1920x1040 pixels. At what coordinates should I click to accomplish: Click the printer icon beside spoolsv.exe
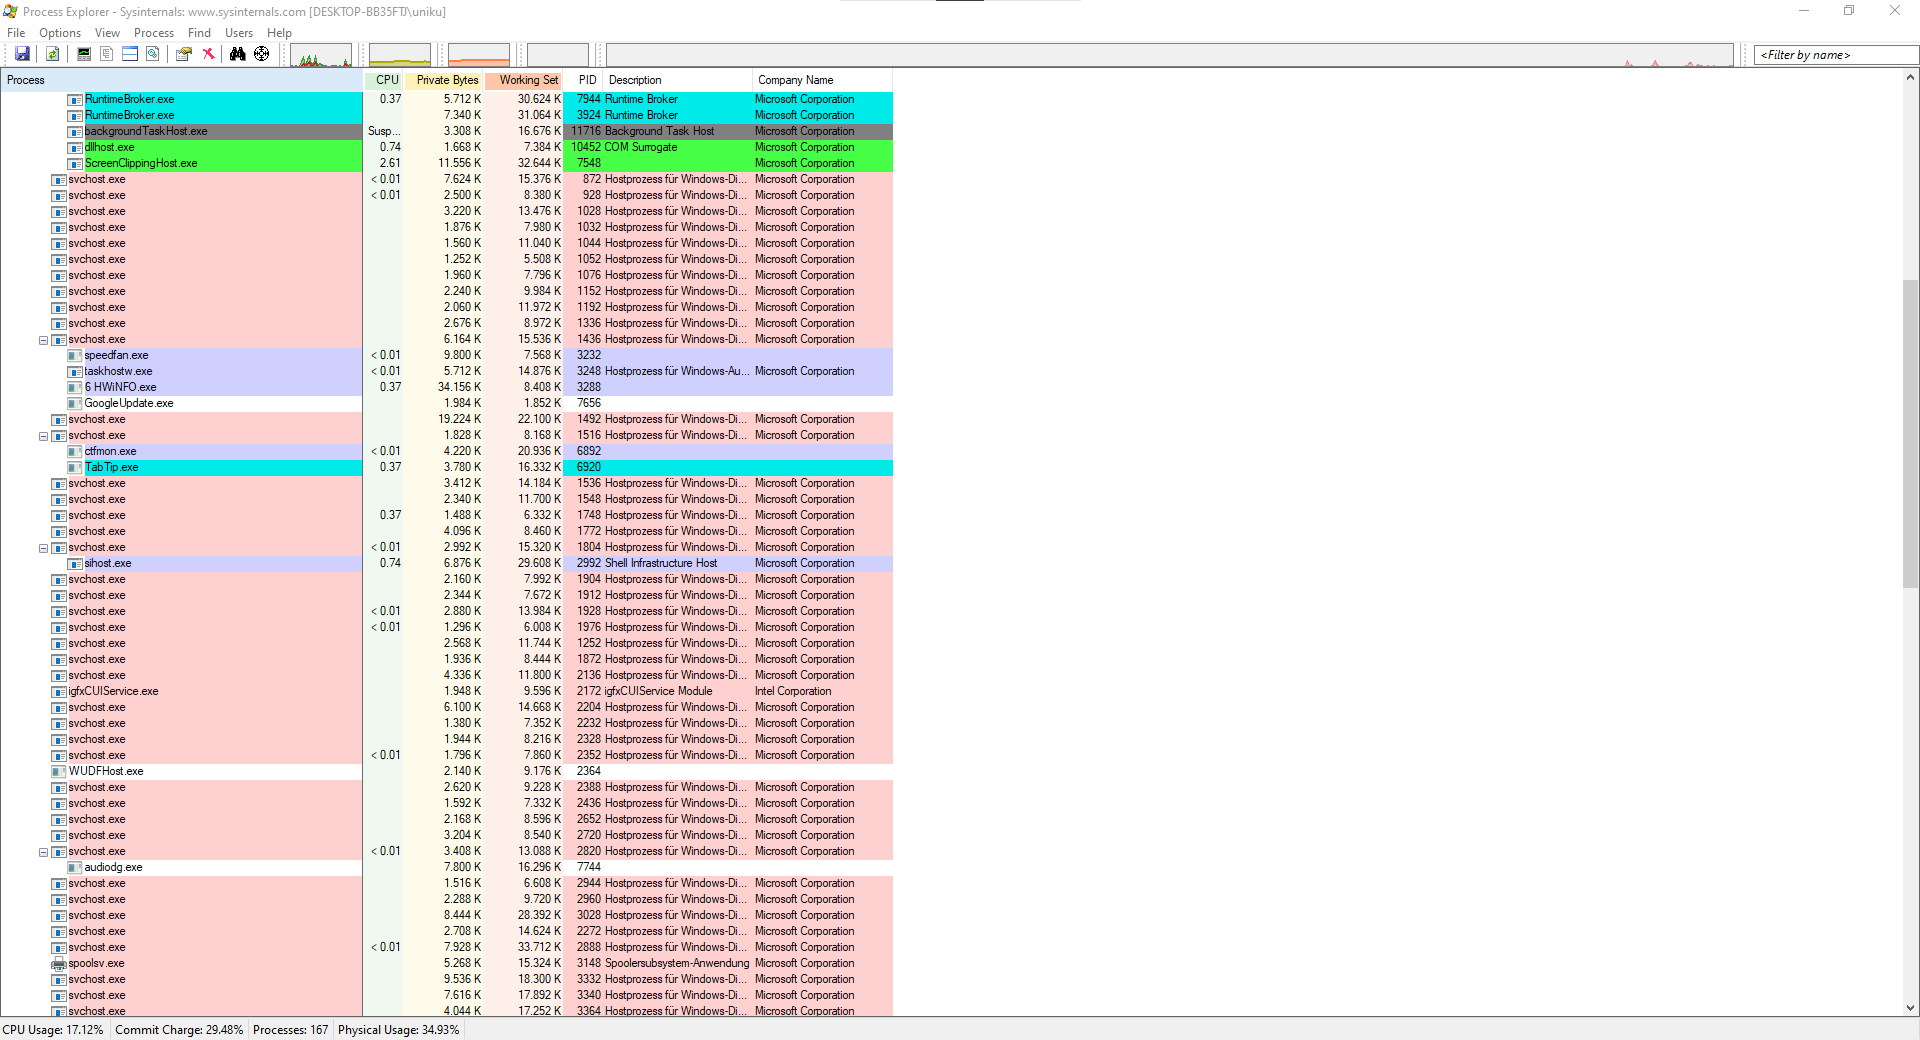pyautogui.click(x=59, y=964)
